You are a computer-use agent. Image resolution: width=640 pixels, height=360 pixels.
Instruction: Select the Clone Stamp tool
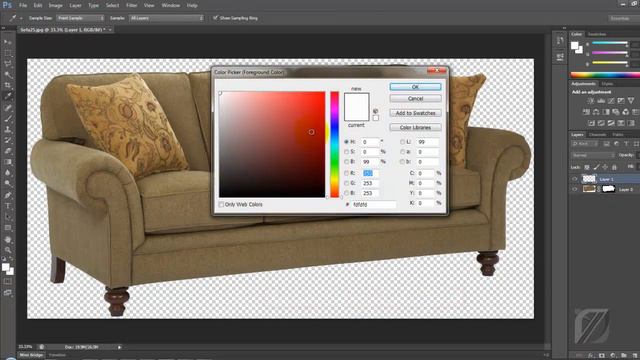point(8,129)
